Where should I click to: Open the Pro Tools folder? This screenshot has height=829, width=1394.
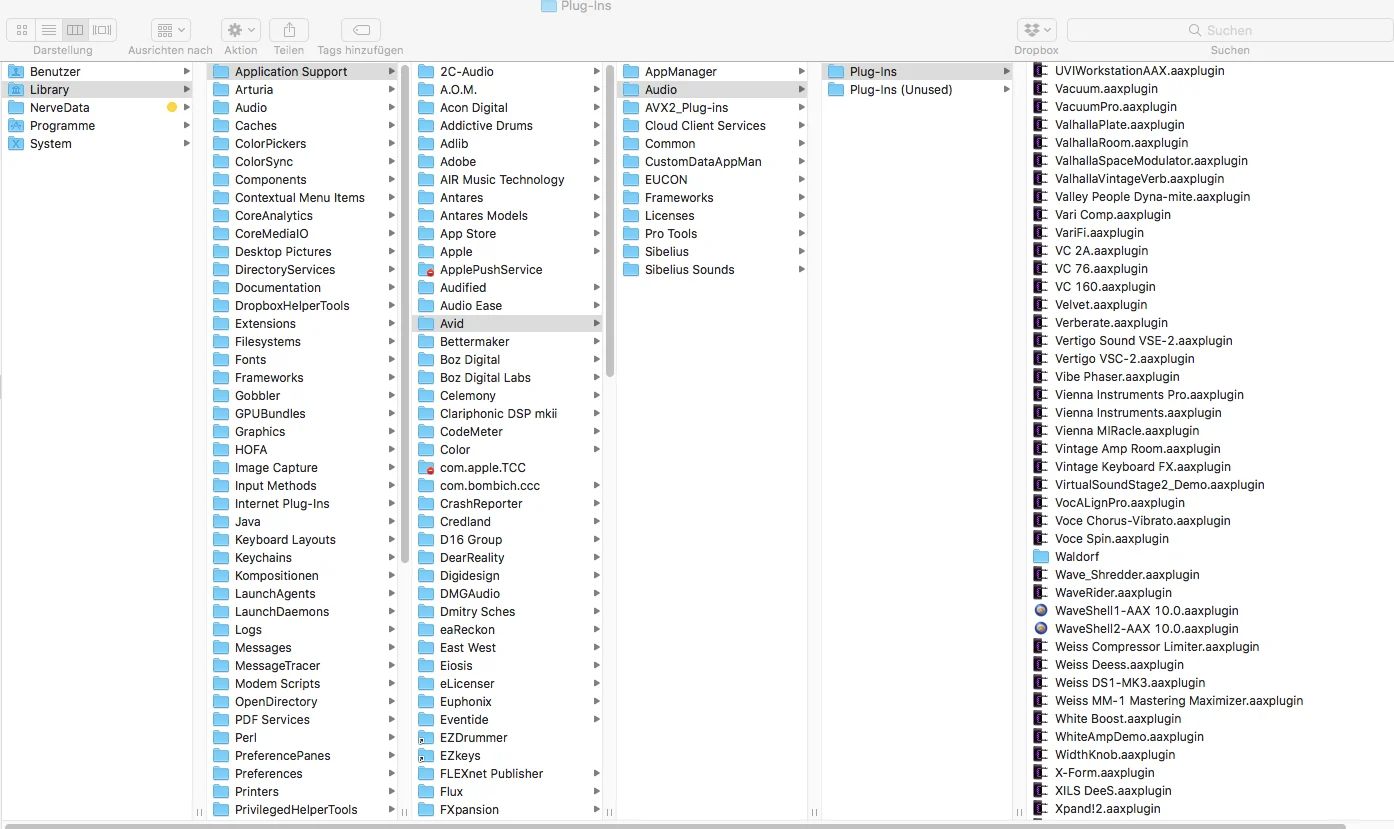(x=713, y=233)
